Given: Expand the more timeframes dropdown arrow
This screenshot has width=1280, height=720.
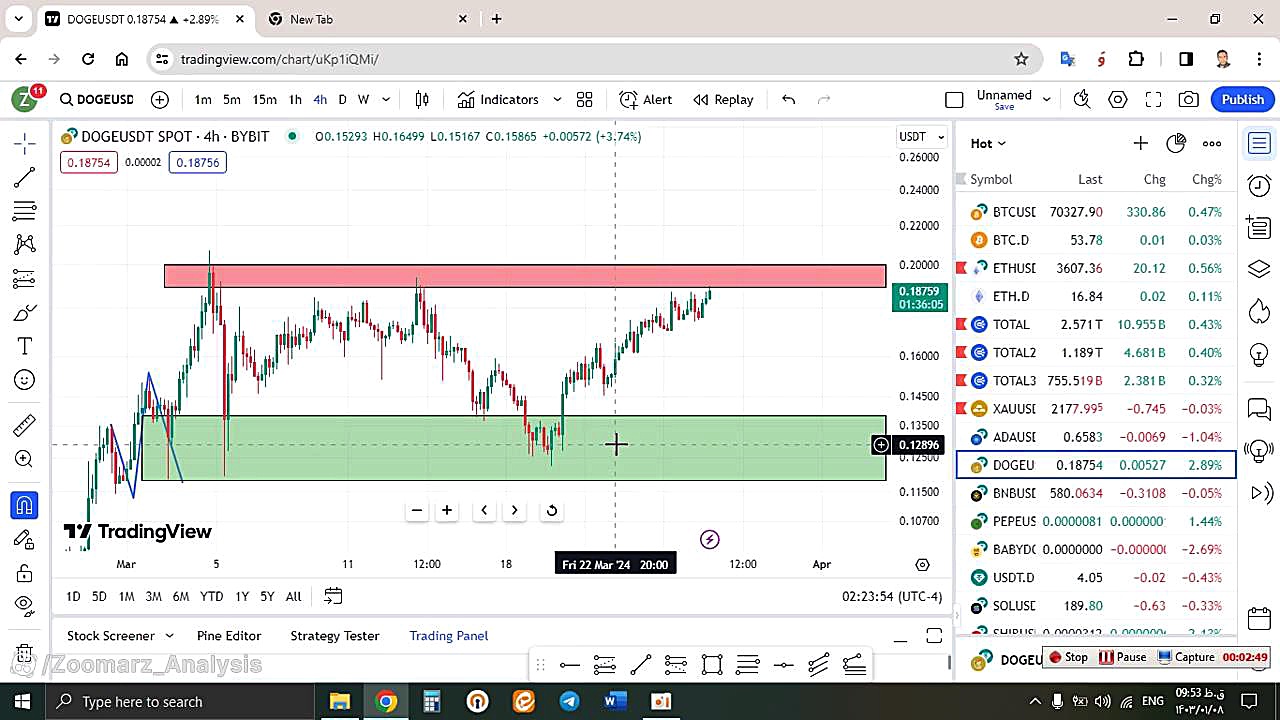Looking at the screenshot, I should point(386,99).
